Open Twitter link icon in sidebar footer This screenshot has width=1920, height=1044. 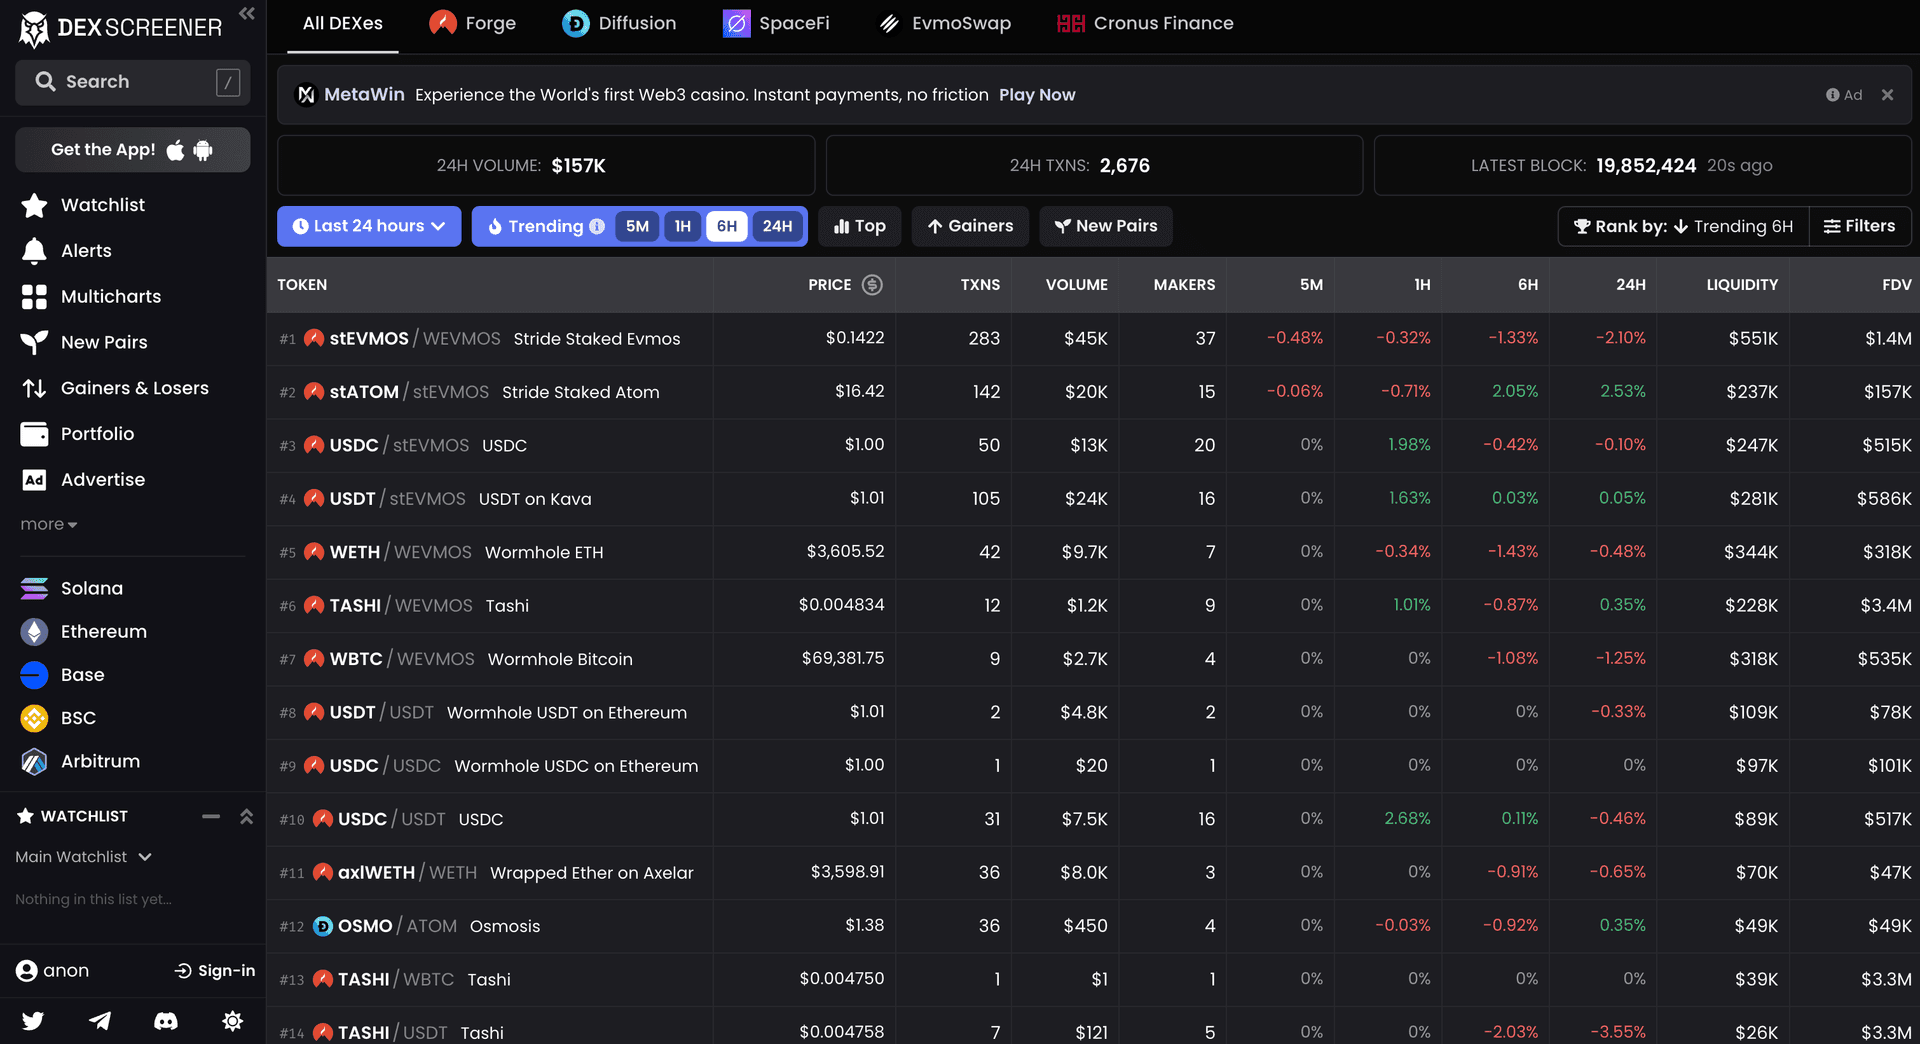(33, 1021)
